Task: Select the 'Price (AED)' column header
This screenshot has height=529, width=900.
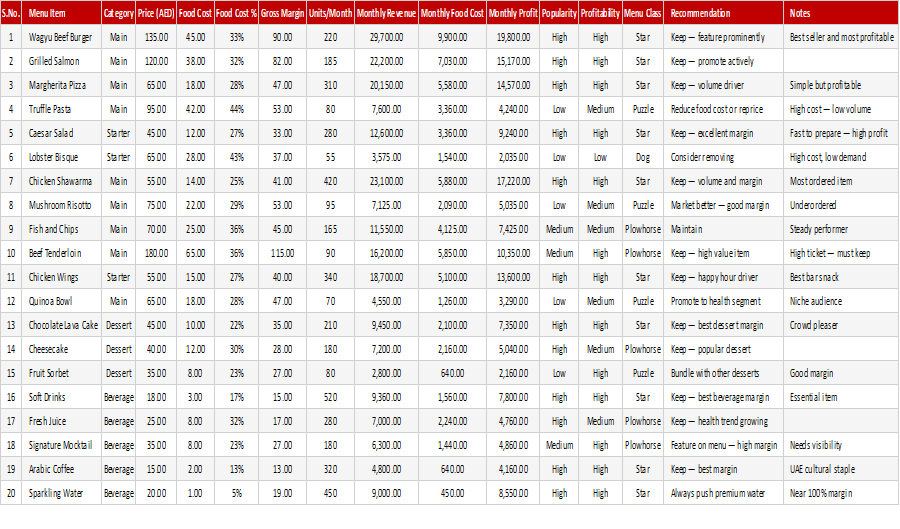Action: pyautogui.click(x=156, y=13)
